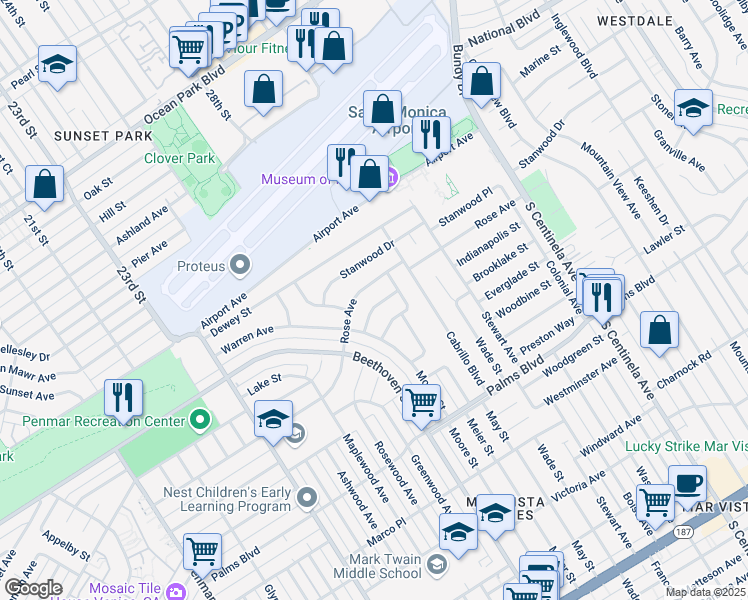Screen dimensions: 748x600
Task: Open restaurant marker at Palms Blvd and Centinela
Action: (x=602, y=299)
